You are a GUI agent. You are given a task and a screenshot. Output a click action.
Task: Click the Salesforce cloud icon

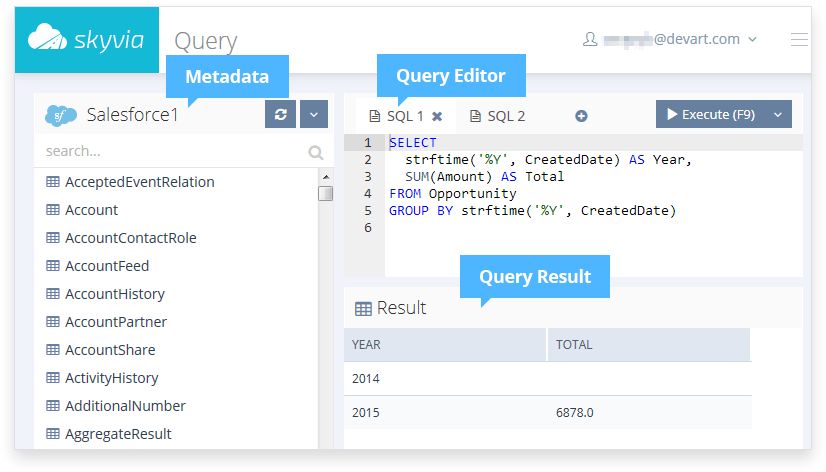(x=61, y=115)
